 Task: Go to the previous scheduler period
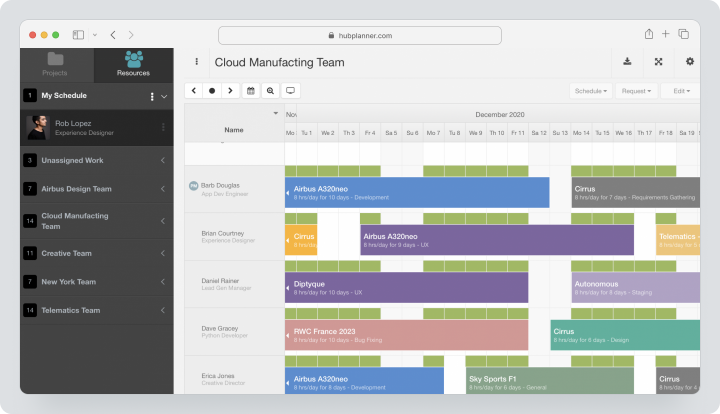click(x=194, y=91)
